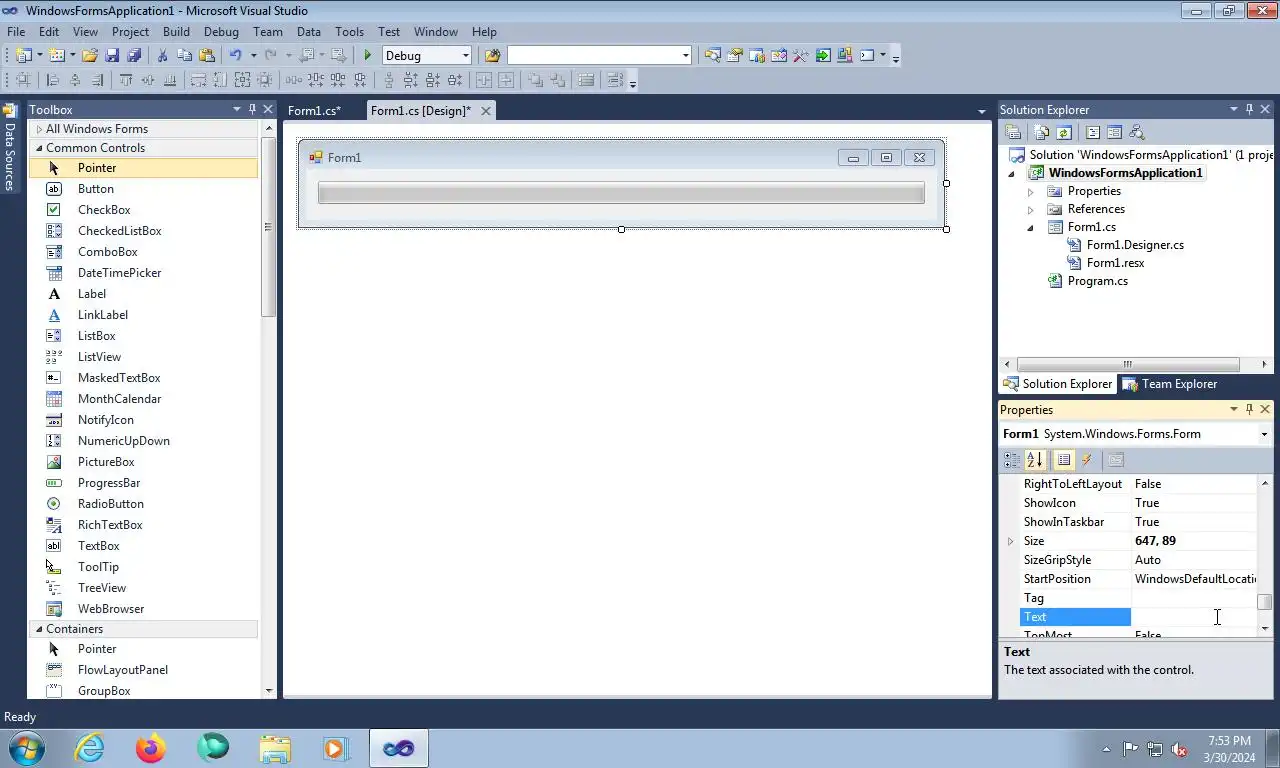Toggle auto-hide pin on Properties panel
The width and height of the screenshot is (1280, 768).
(1249, 409)
